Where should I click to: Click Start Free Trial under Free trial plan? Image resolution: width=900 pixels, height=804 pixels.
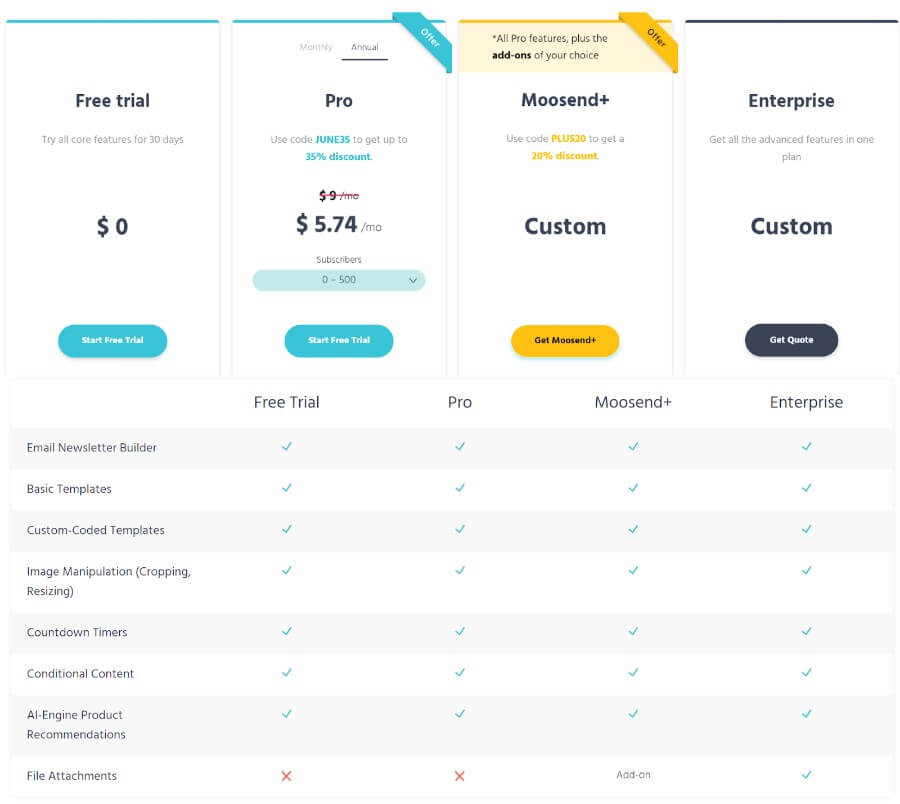pos(112,340)
